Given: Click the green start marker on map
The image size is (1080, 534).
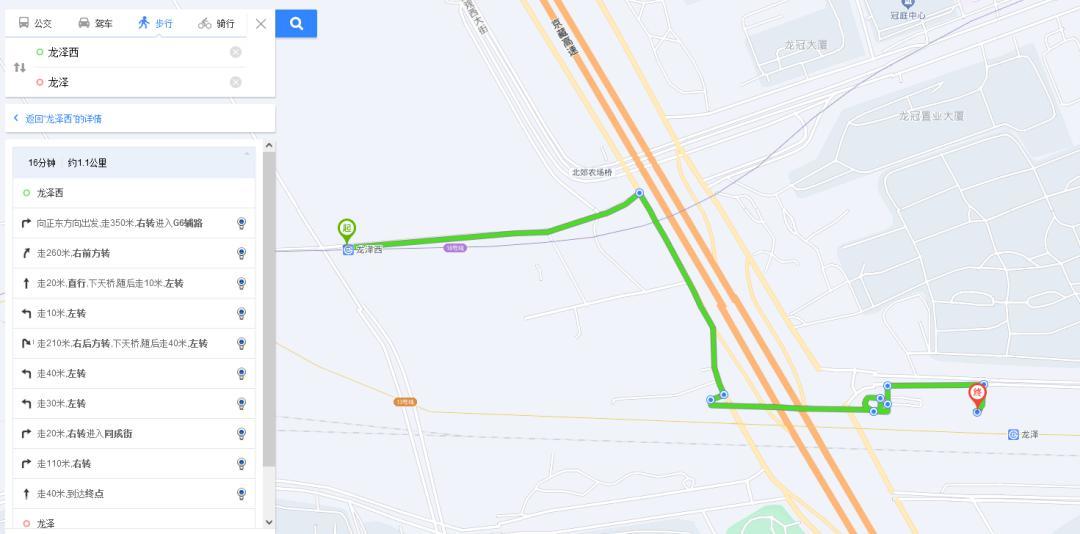Looking at the screenshot, I should pyautogui.click(x=346, y=230).
